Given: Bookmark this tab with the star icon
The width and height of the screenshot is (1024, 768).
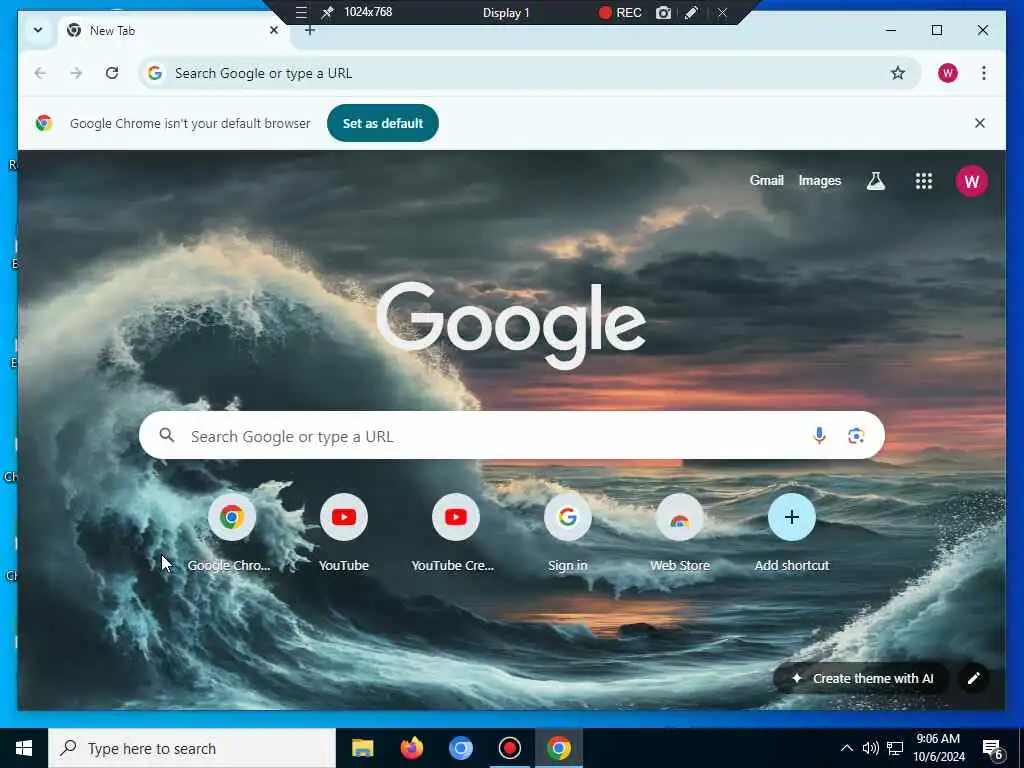Looking at the screenshot, I should click(898, 73).
